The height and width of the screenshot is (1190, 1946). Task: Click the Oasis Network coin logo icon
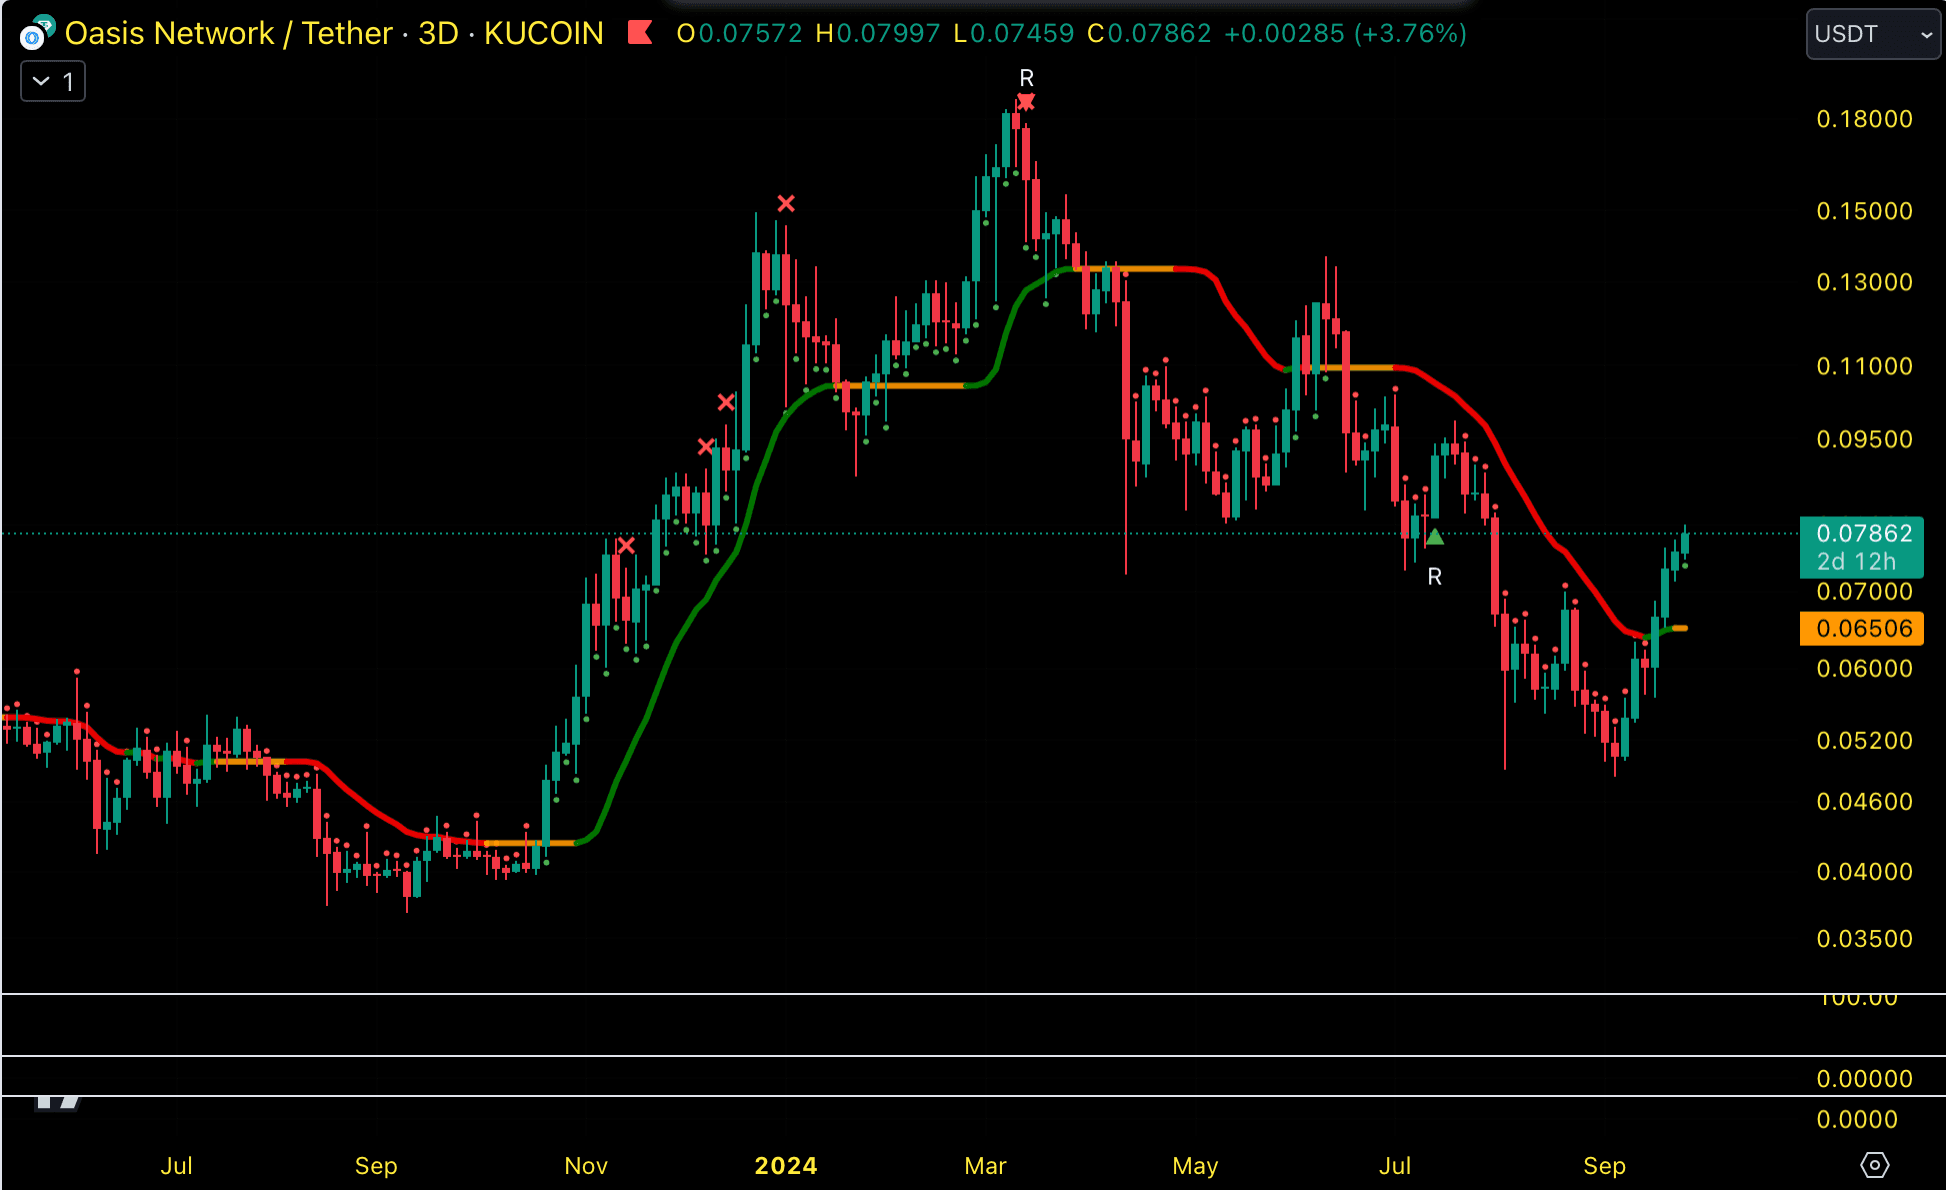tap(36, 33)
